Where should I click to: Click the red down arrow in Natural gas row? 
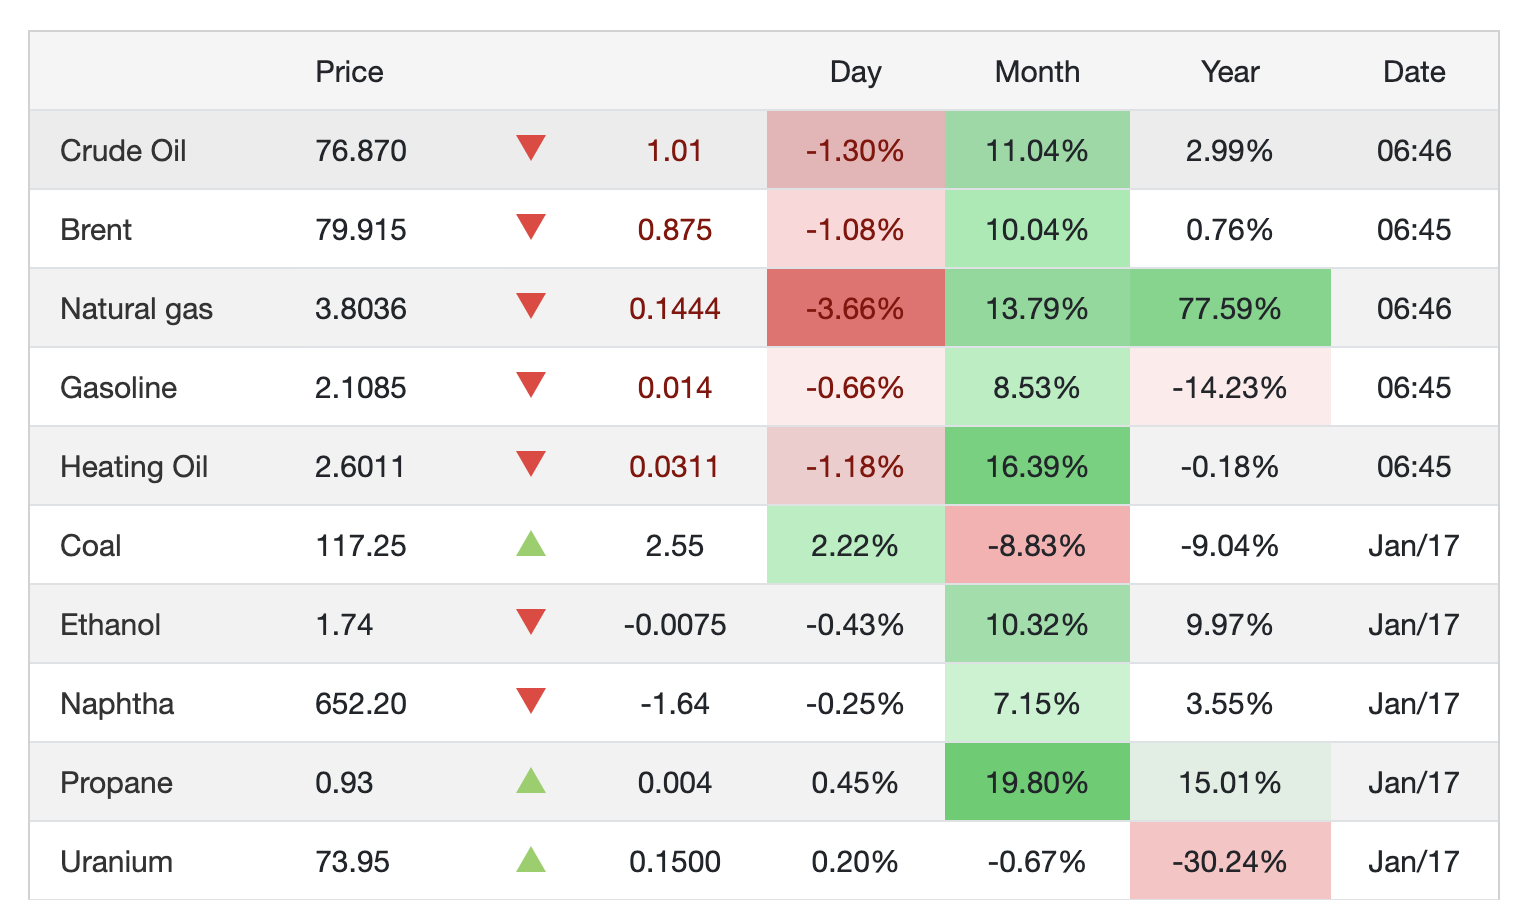[x=531, y=306]
